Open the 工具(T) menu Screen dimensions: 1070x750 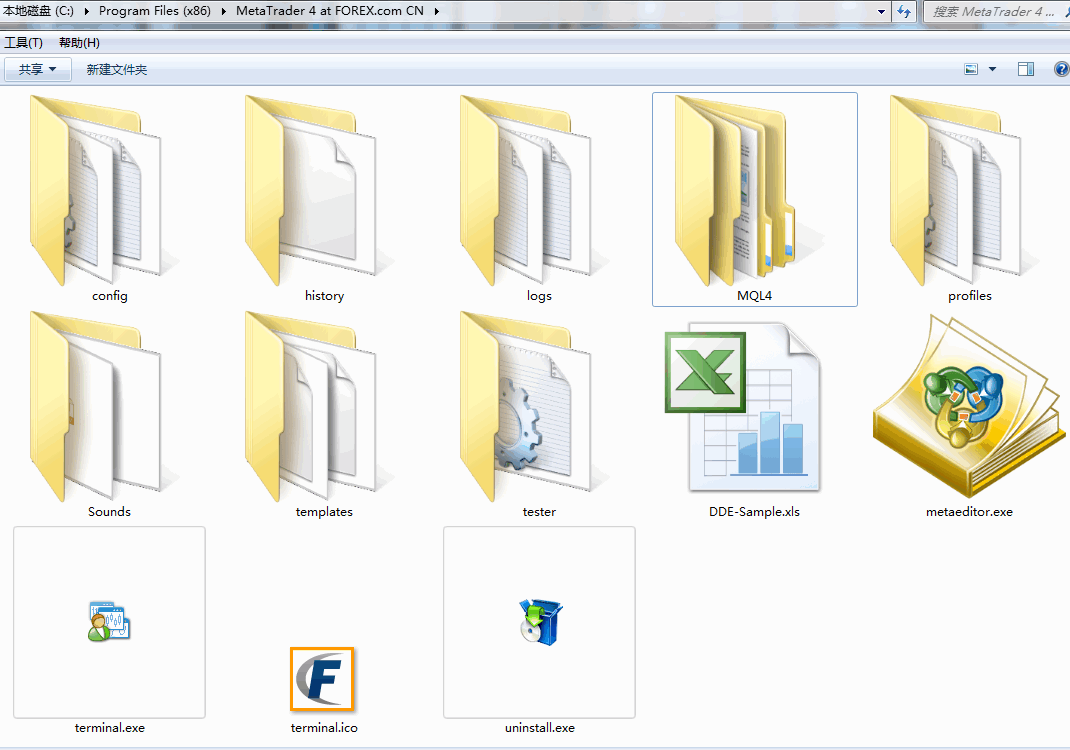click(x=23, y=42)
